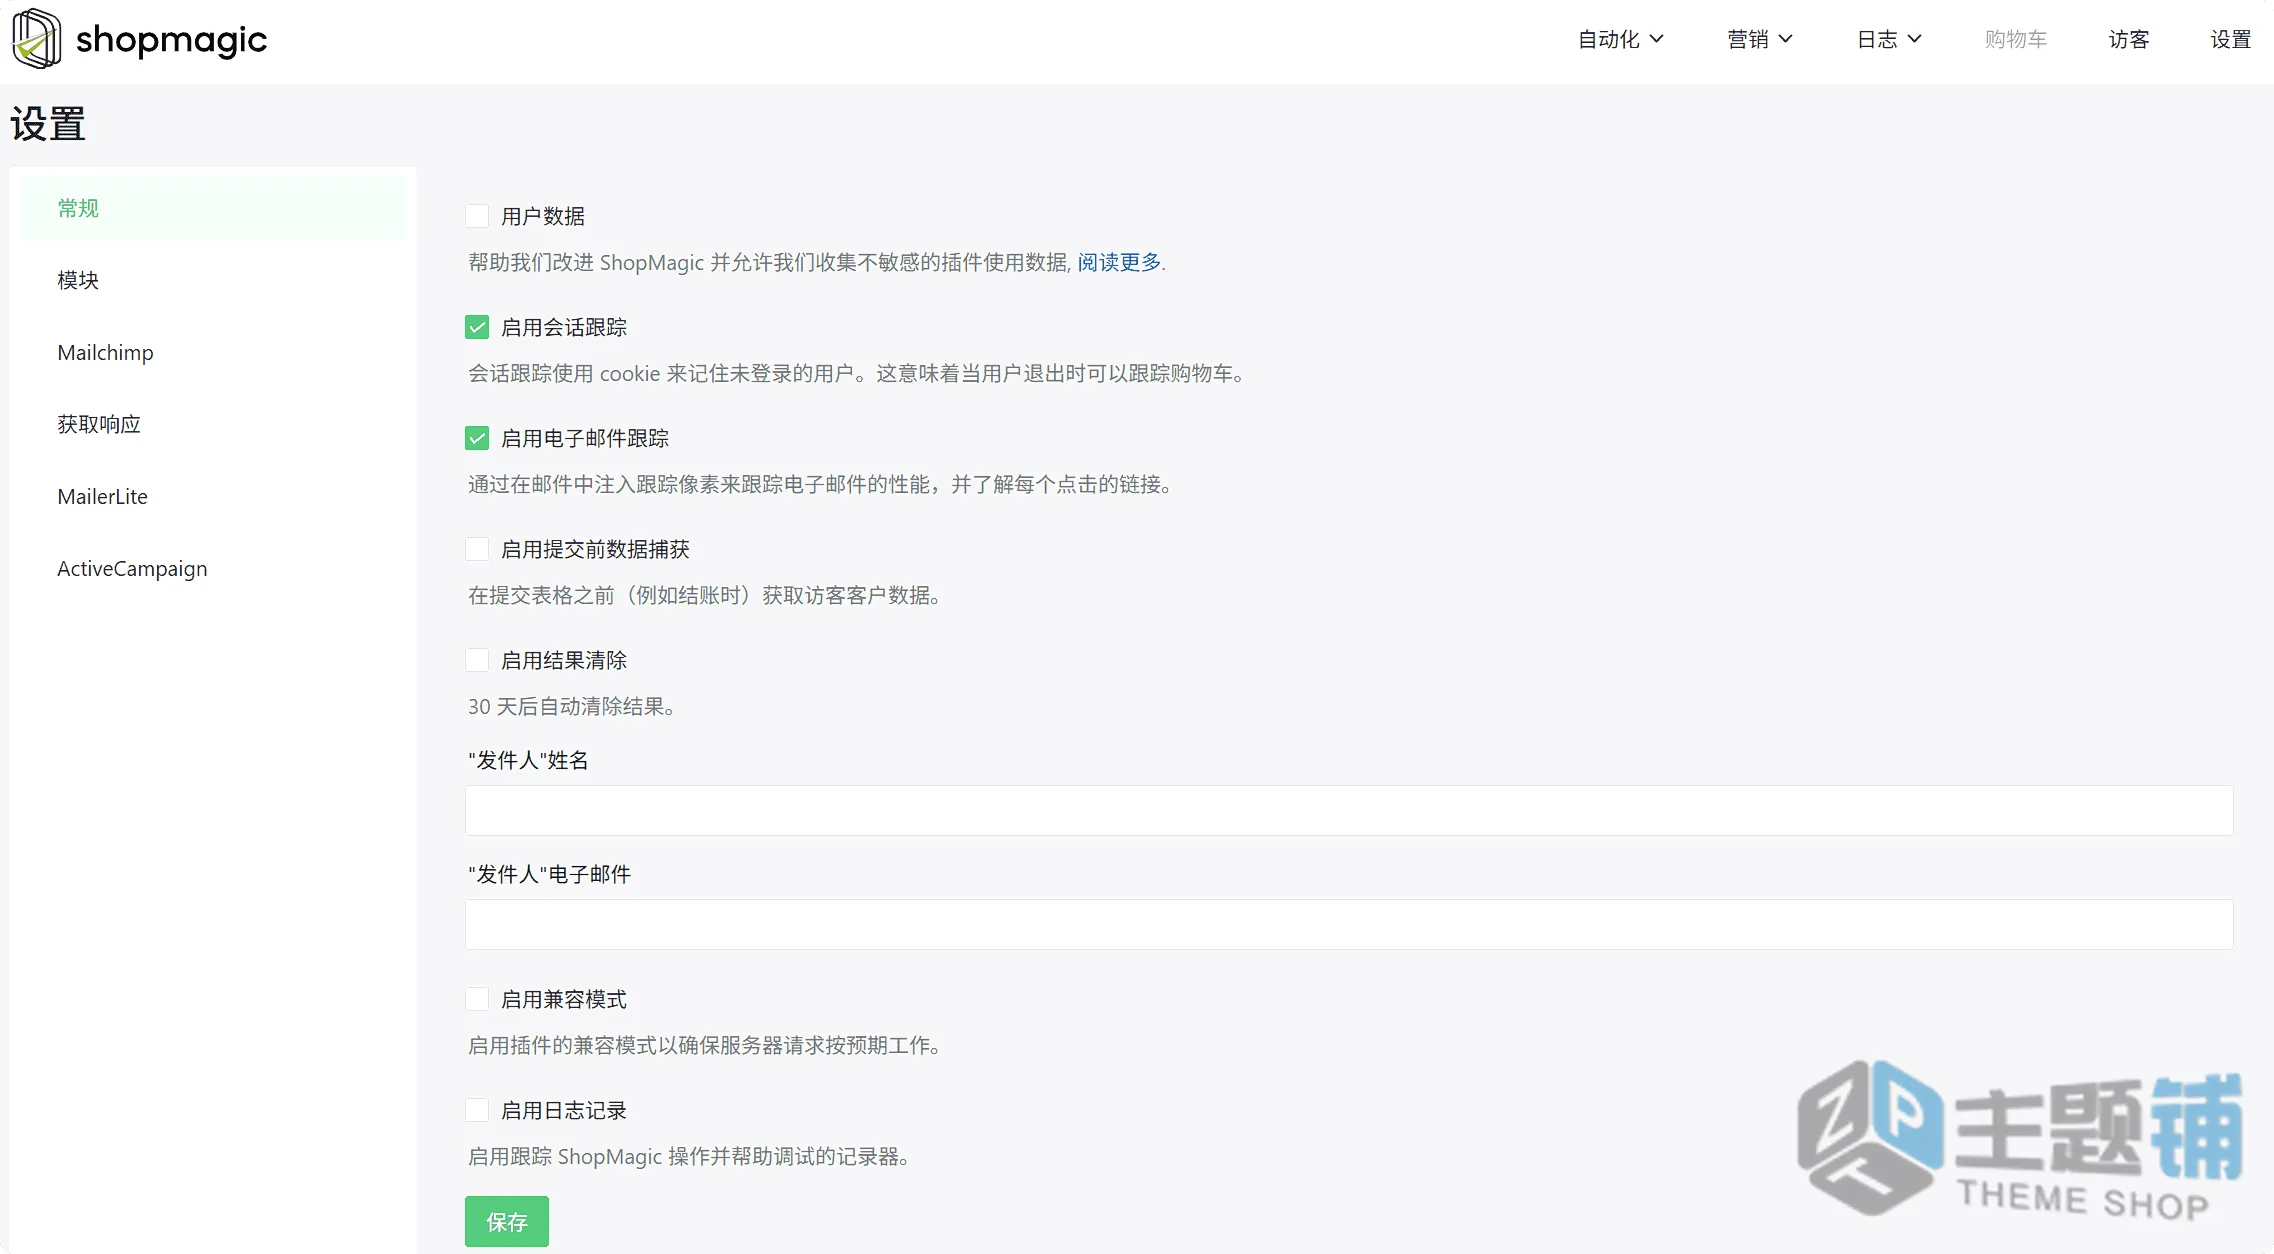The image size is (2274, 1254).
Task: Open the Mailchimp settings tab
Action: point(212,352)
